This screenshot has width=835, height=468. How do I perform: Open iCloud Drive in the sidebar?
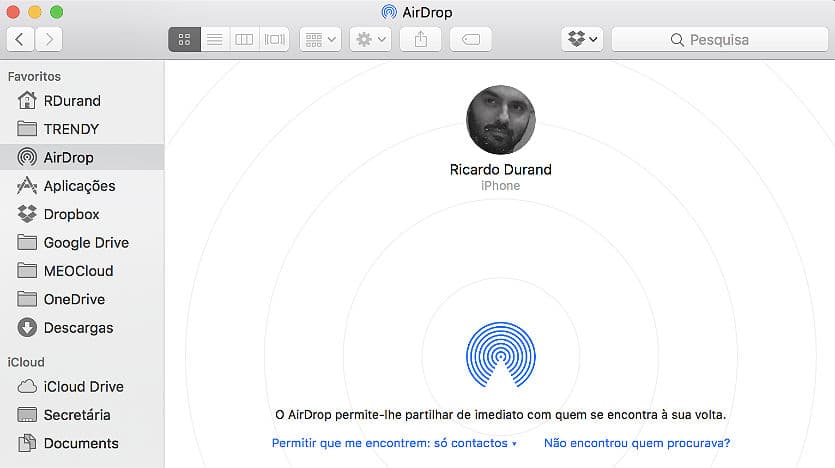click(82, 387)
